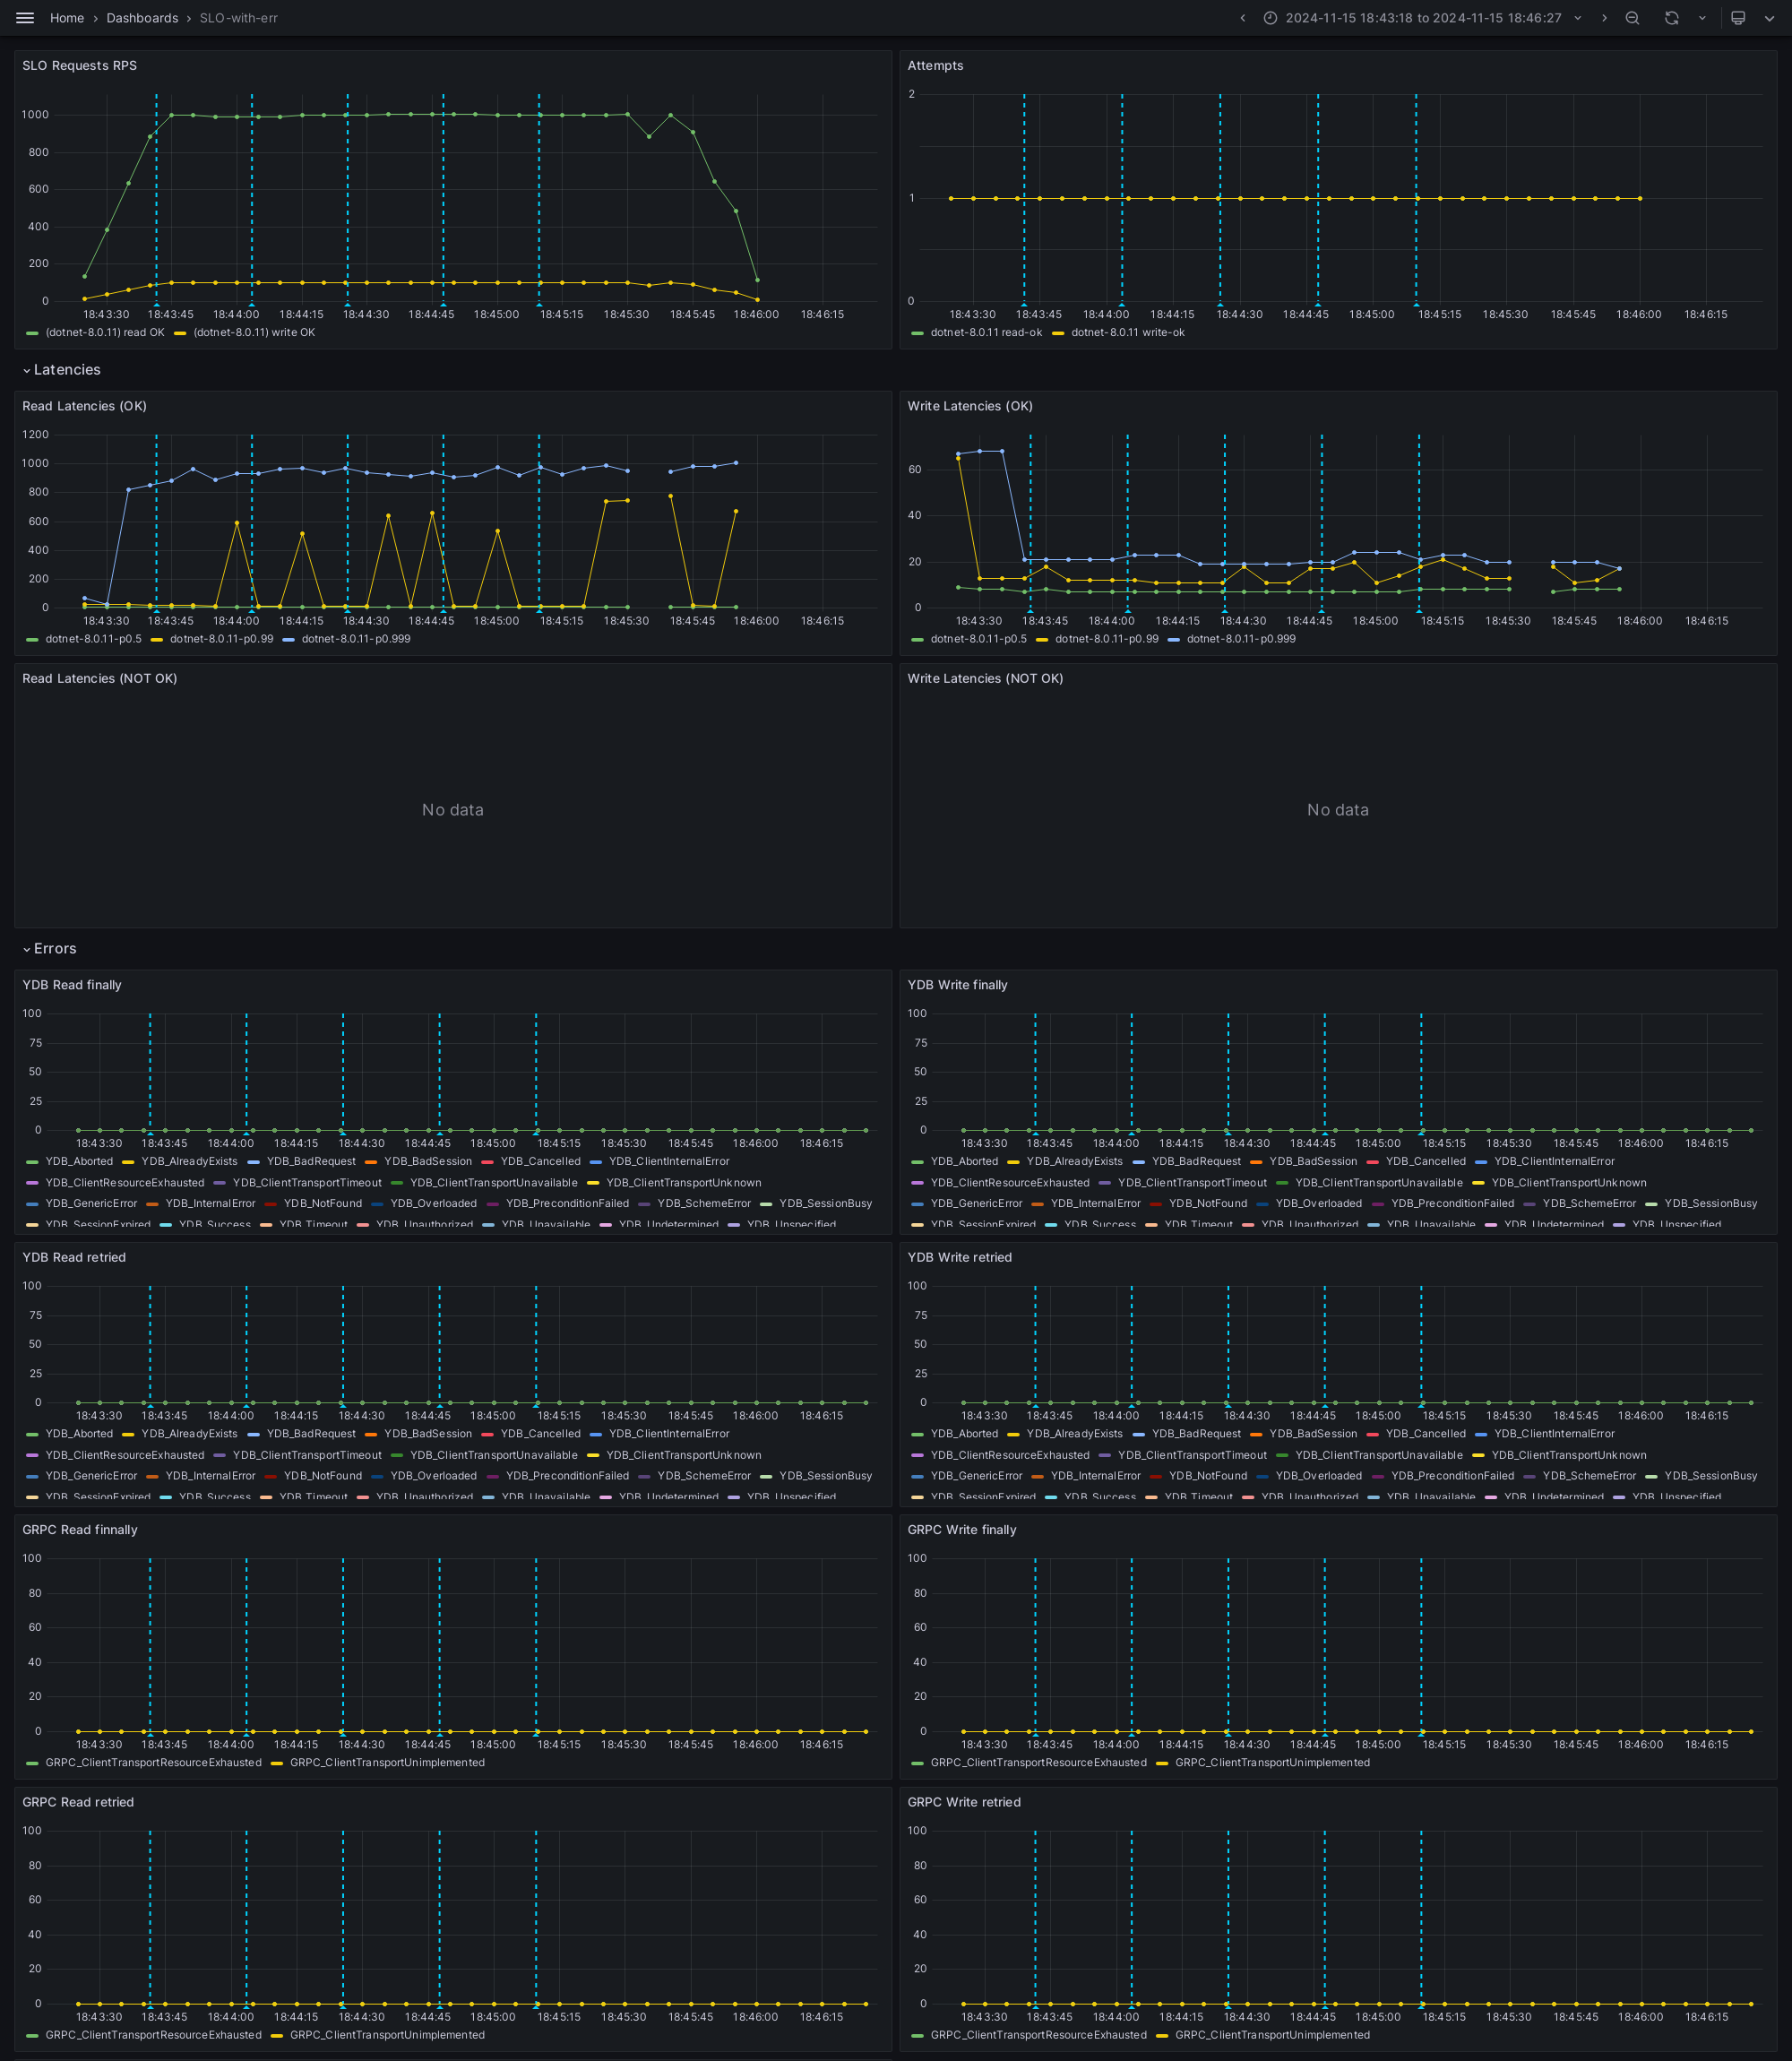Viewport: 1792px width, 2061px height.
Task: Open the Read Latencies (NOT OK) panel title
Action: pos(100,679)
